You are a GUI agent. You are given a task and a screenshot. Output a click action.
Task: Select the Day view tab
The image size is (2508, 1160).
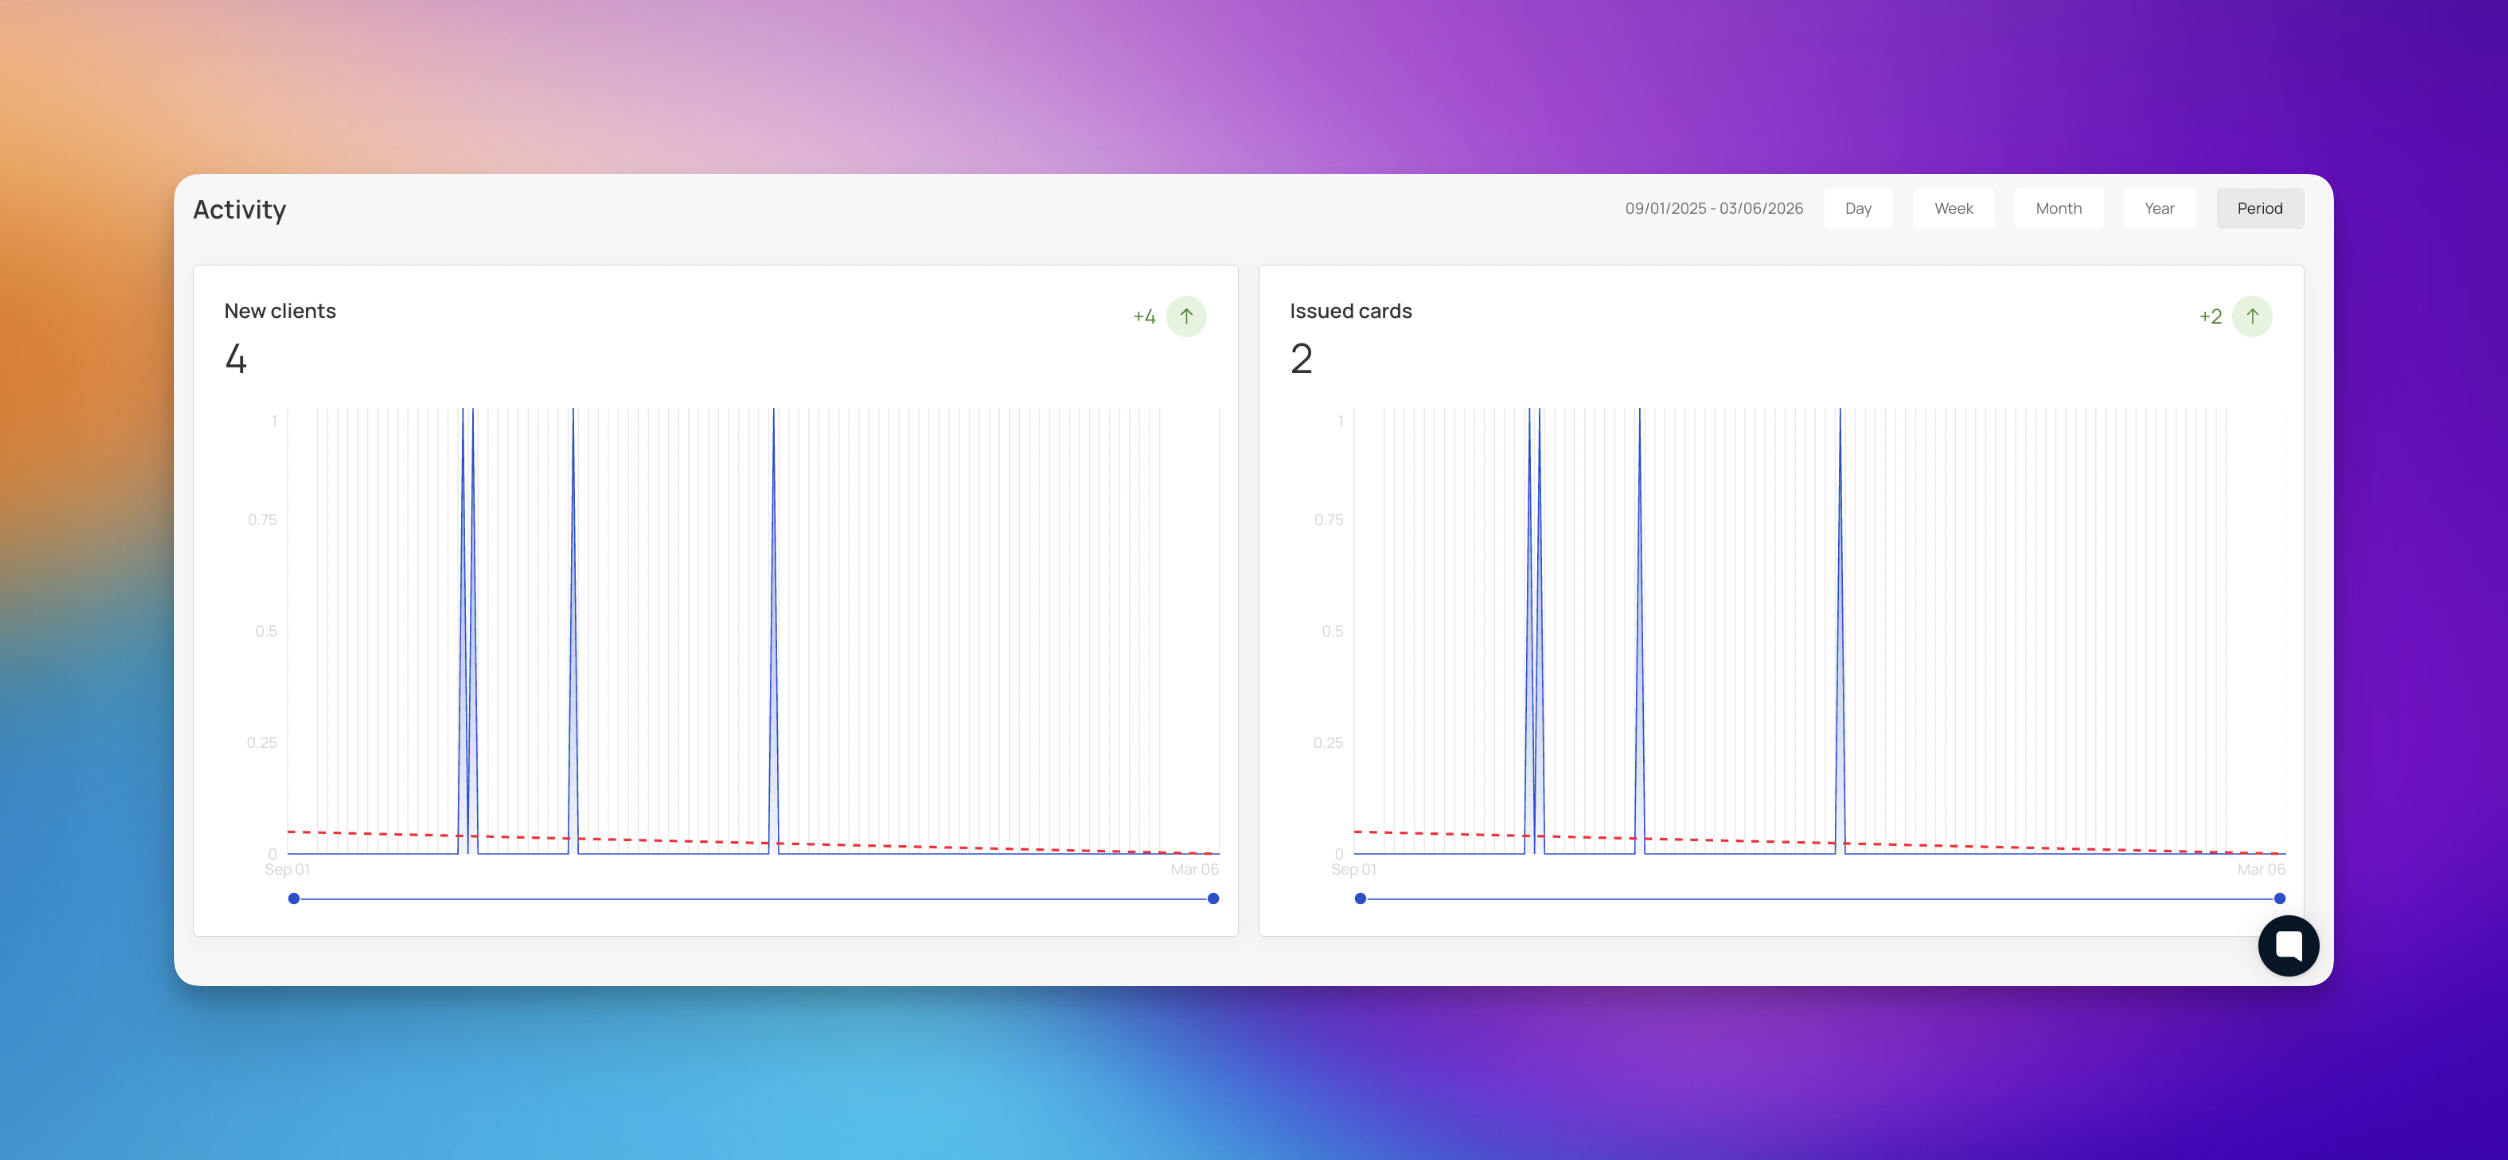[x=1858, y=208]
